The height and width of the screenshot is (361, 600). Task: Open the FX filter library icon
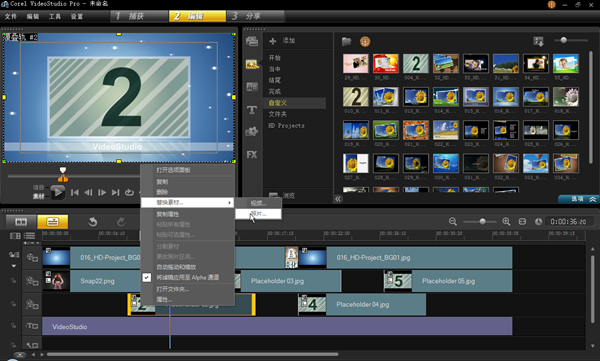[252, 155]
